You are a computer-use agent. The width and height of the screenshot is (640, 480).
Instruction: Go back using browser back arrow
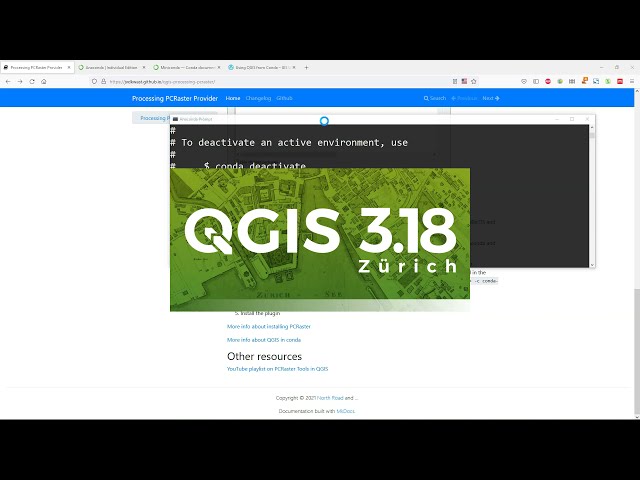pyautogui.click(x=8, y=82)
